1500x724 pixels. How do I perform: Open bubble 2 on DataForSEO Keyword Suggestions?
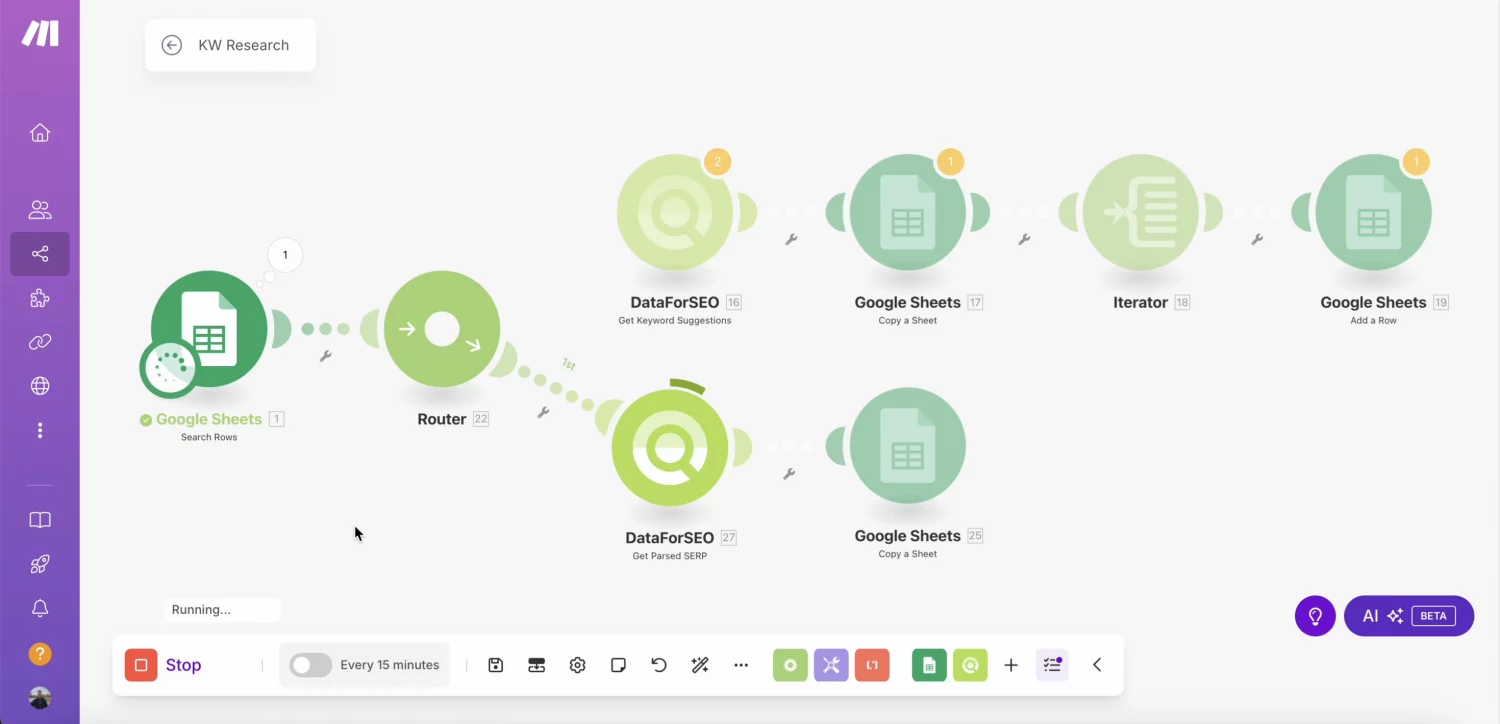718,161
